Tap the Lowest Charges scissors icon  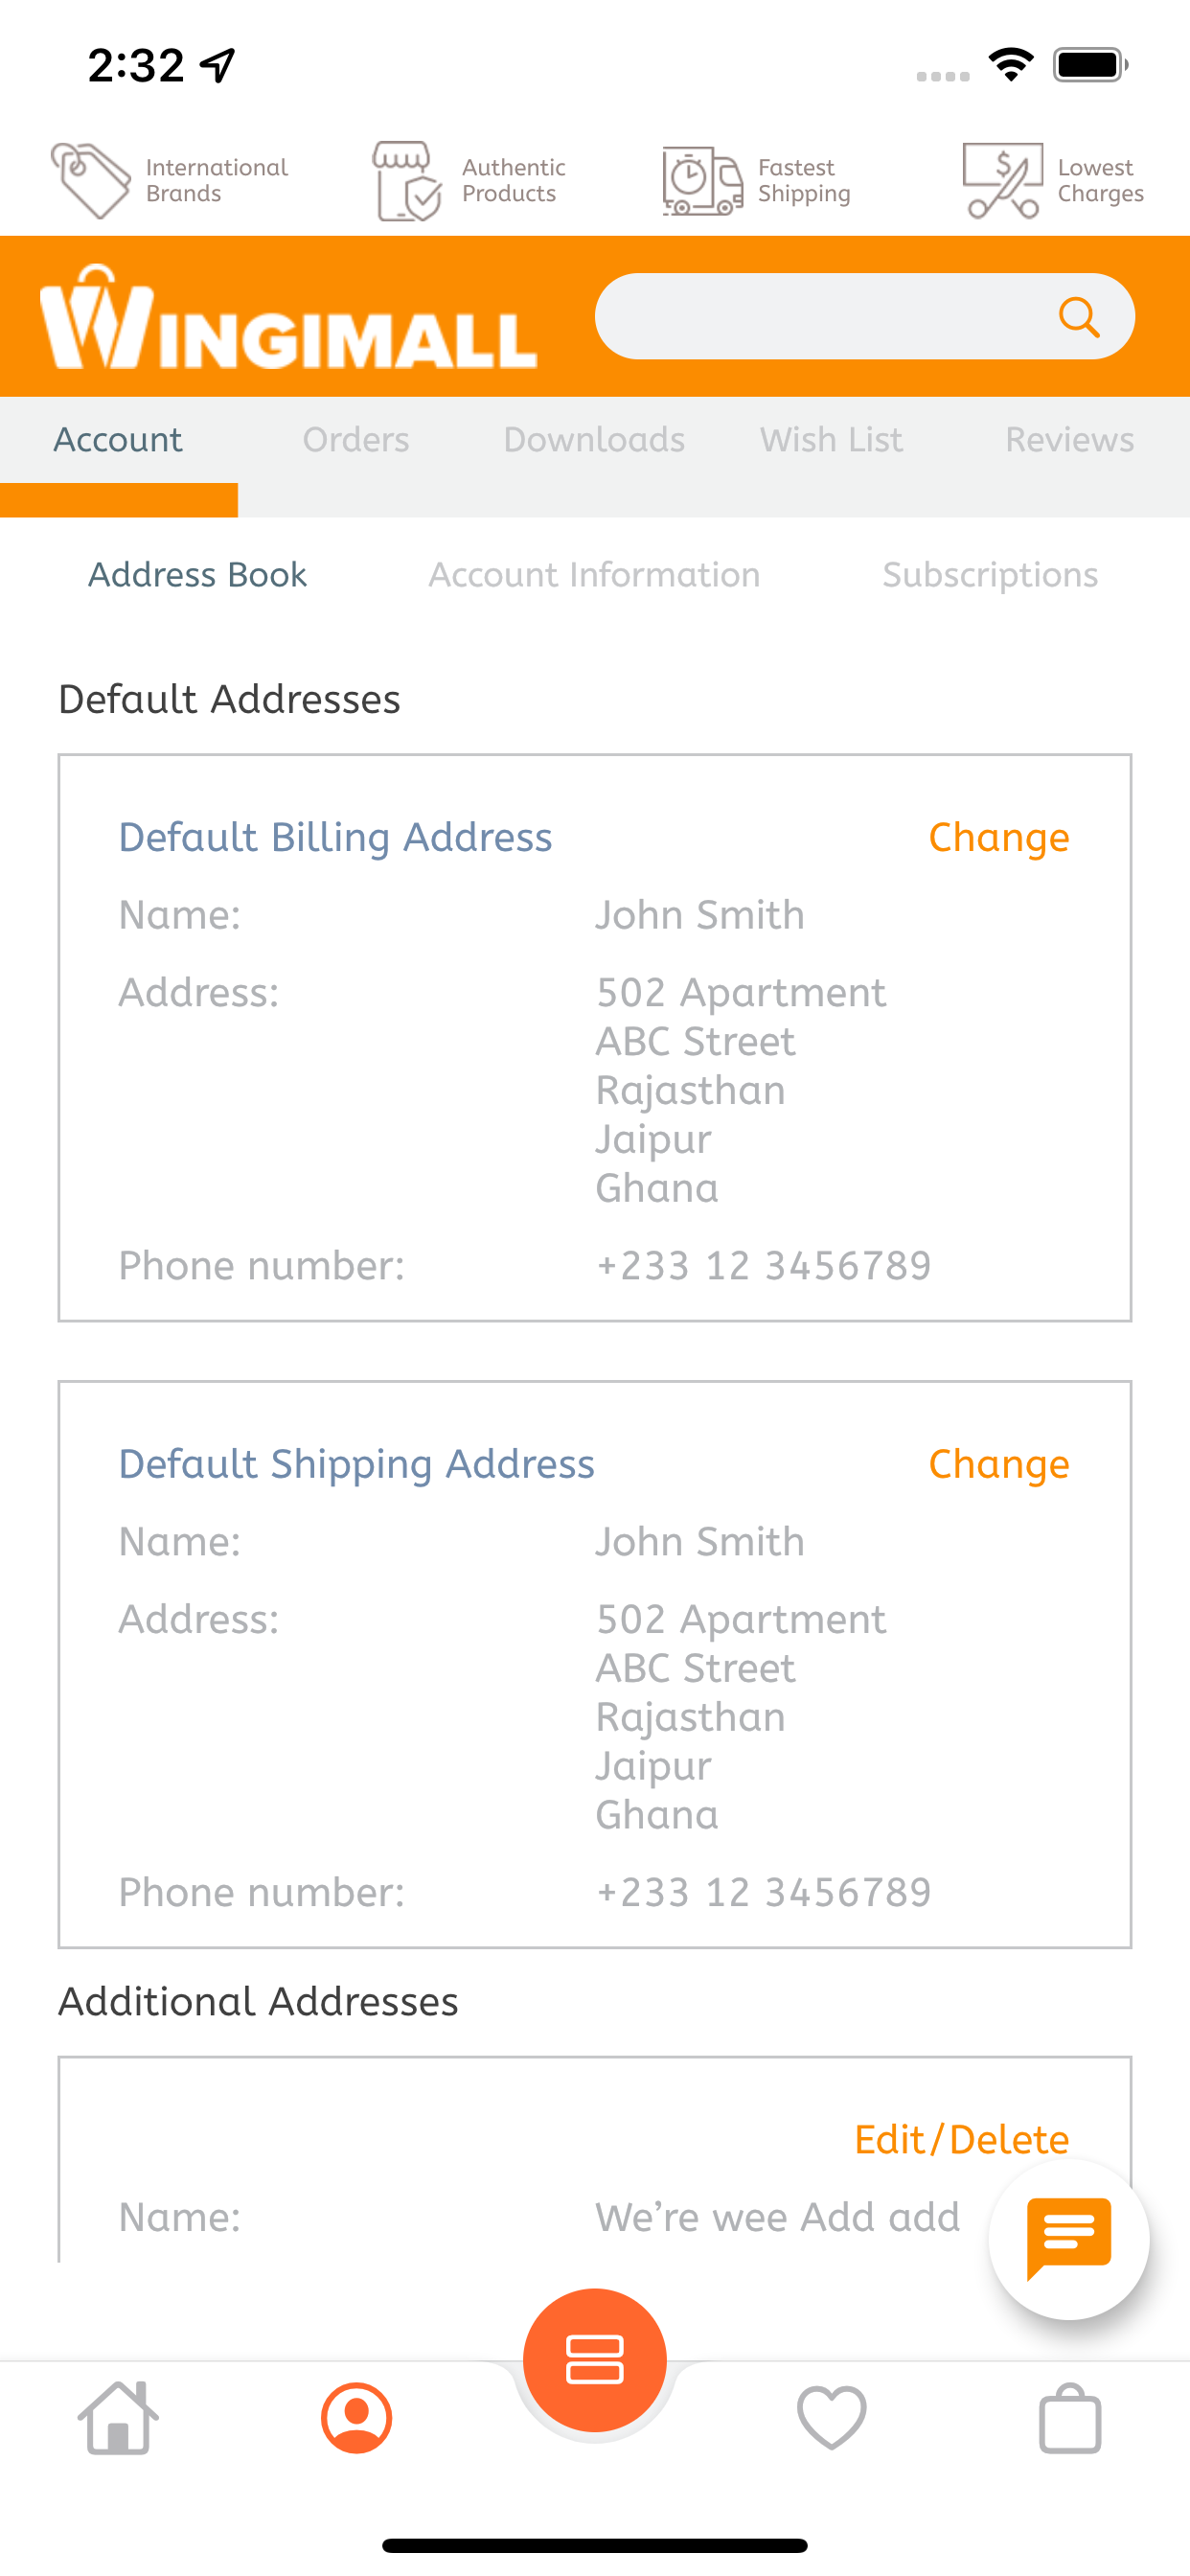coord(1002,181)
